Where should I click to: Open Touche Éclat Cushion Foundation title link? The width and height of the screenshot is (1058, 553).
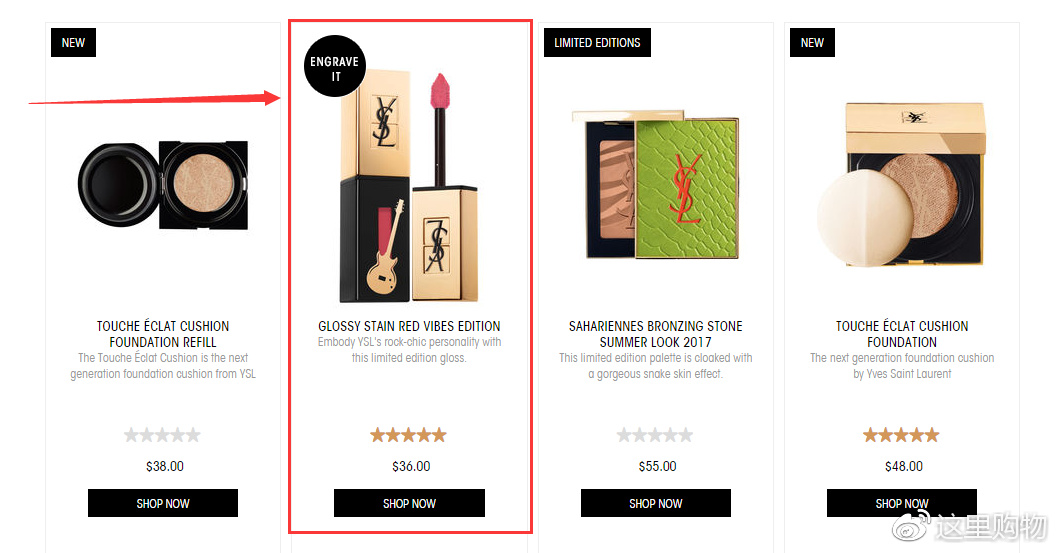[902, 334]
